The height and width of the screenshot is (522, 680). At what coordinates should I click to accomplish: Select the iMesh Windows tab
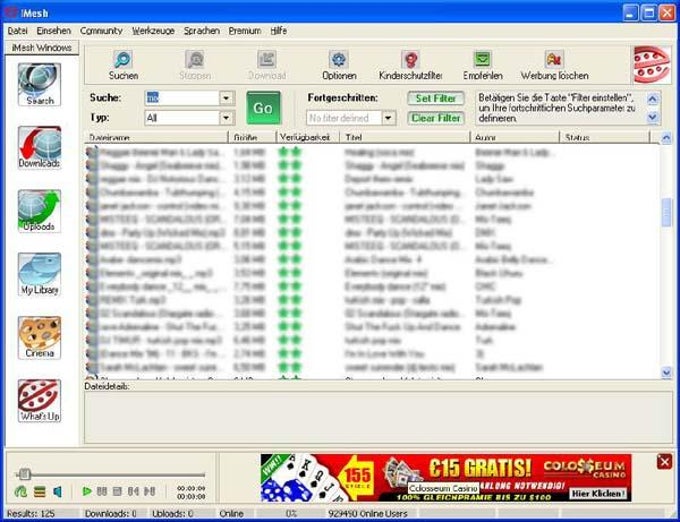coord(42,48)
